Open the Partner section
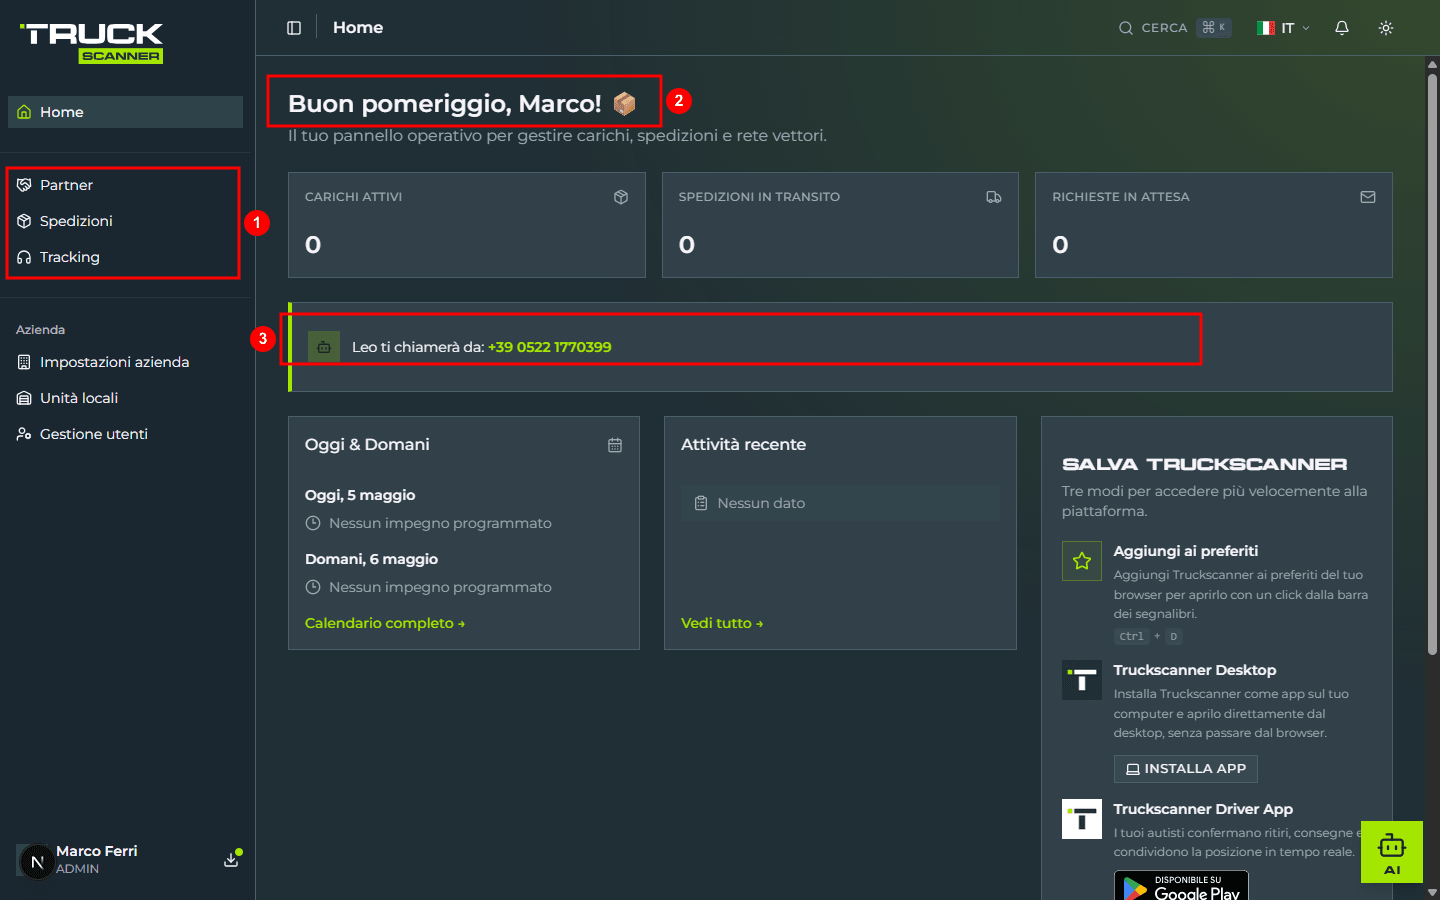 pos(125,185)
